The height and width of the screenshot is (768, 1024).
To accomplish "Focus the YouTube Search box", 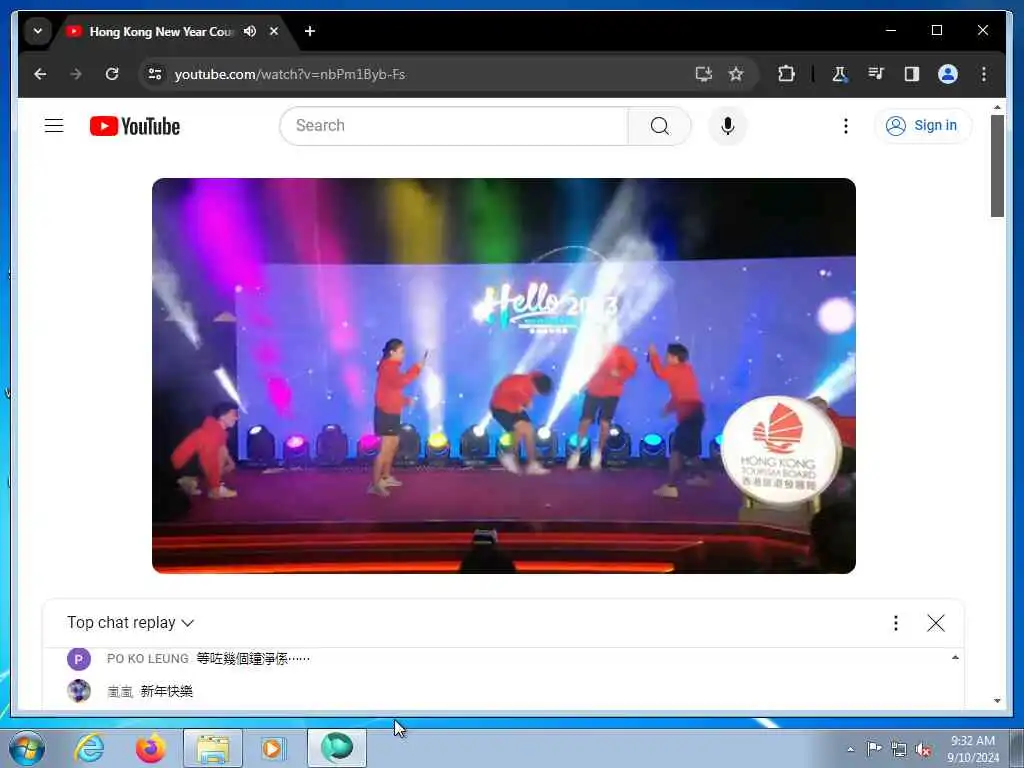I will pyautogui.click(x=453, y=125).
